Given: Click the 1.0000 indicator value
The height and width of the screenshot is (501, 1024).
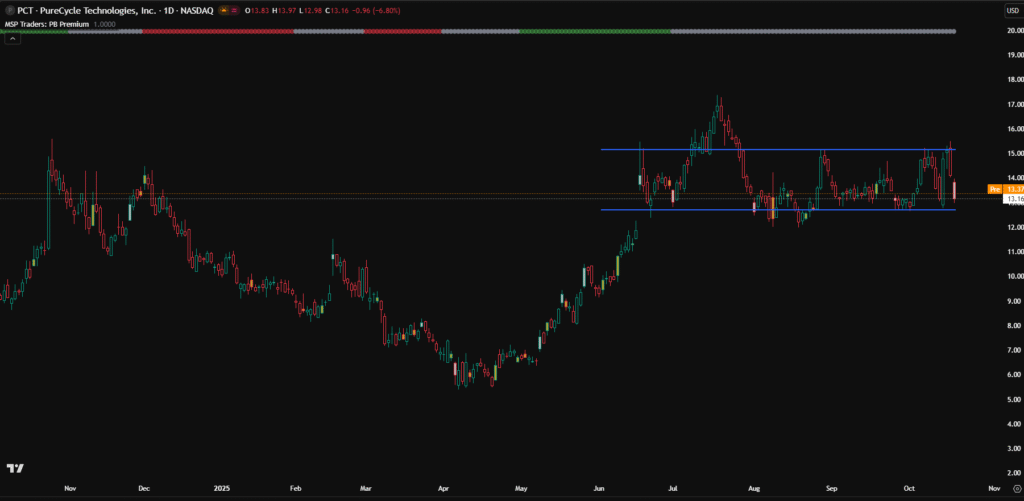Looking at the screenshot, I should point(104,22).
